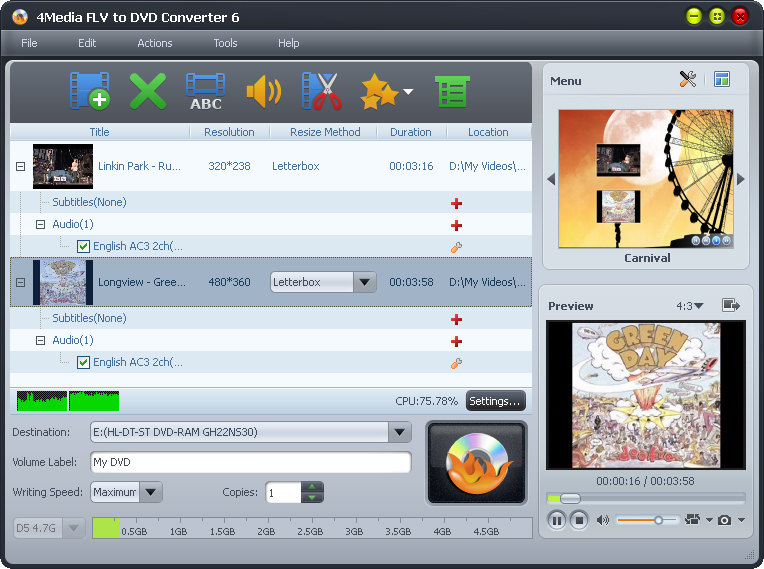The height and width of the screenshot is (569, 764).
Task: Click the Settings... button
Action: [x=495, y=401]
